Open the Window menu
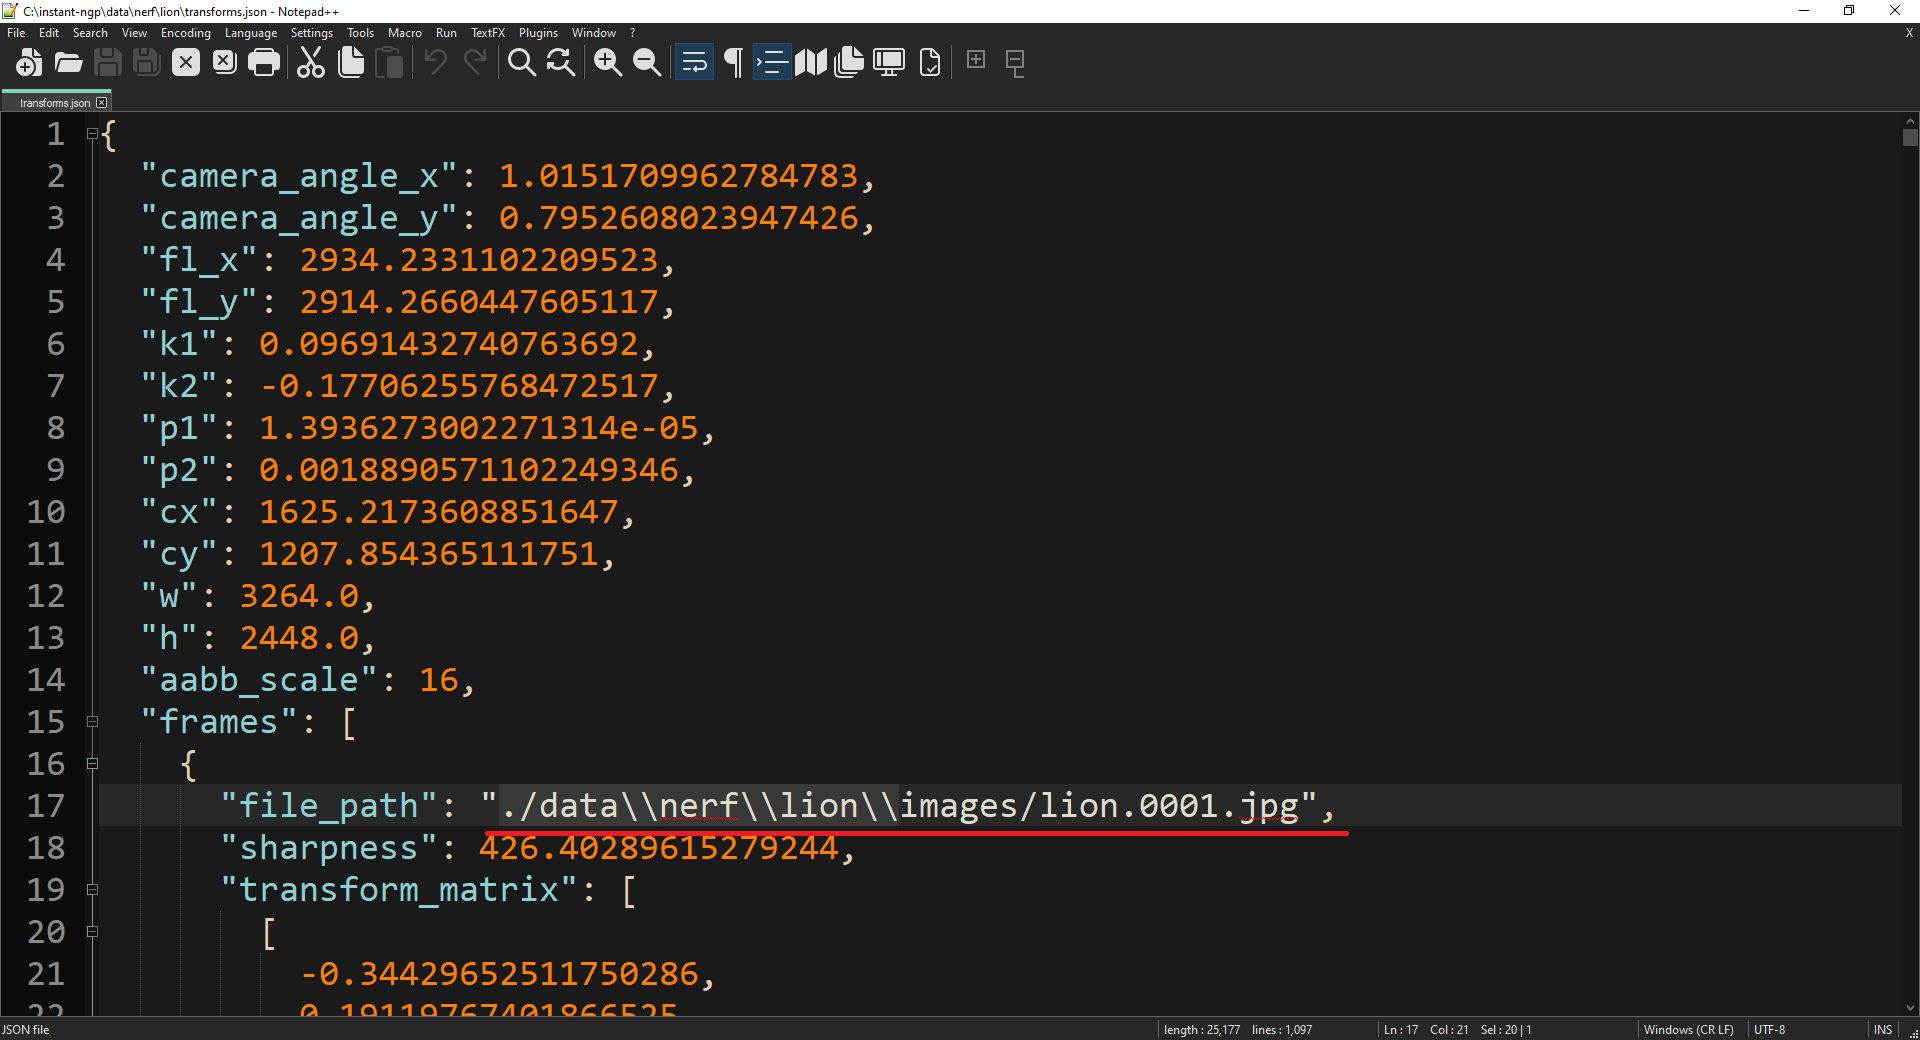1920x1040 pixels. 594,33
